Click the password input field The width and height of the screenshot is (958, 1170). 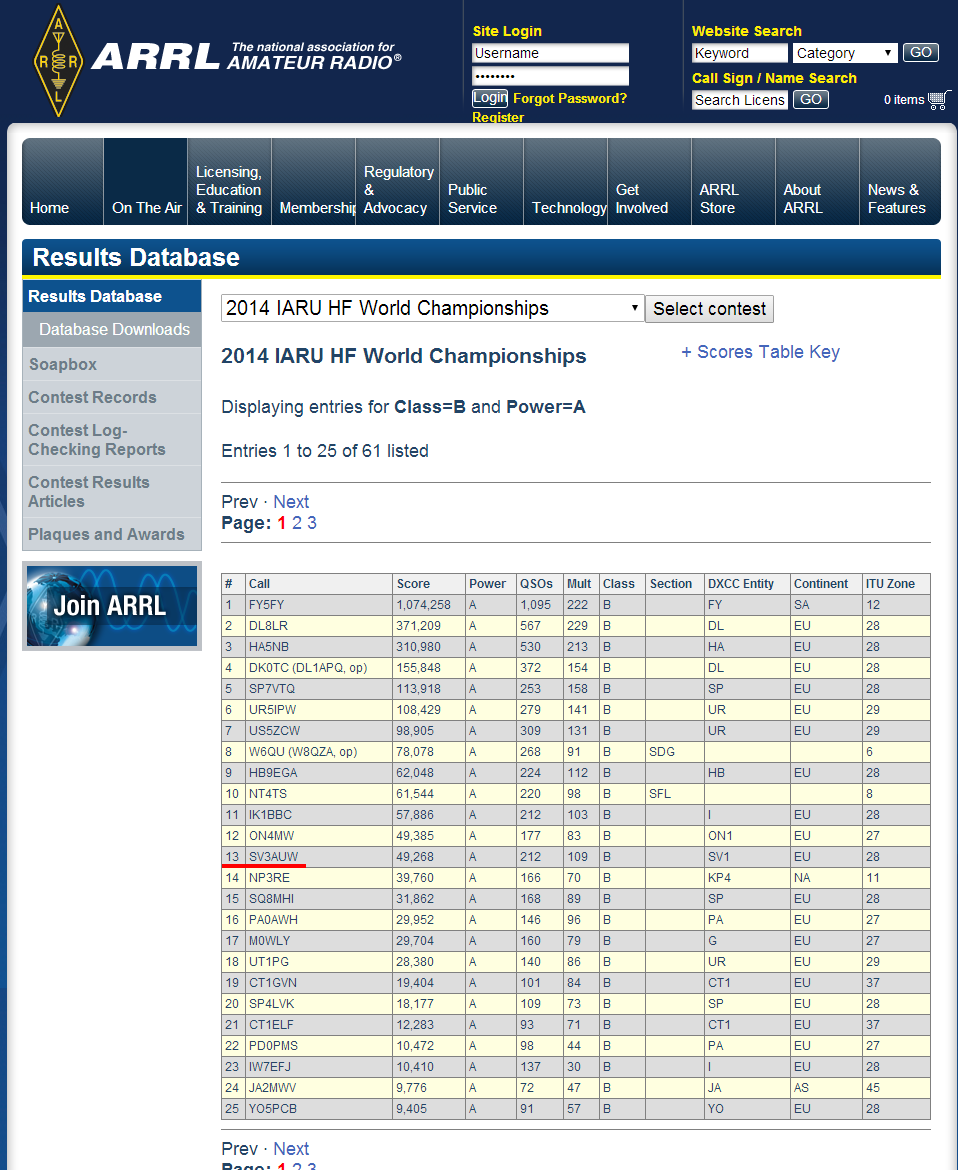551,76
